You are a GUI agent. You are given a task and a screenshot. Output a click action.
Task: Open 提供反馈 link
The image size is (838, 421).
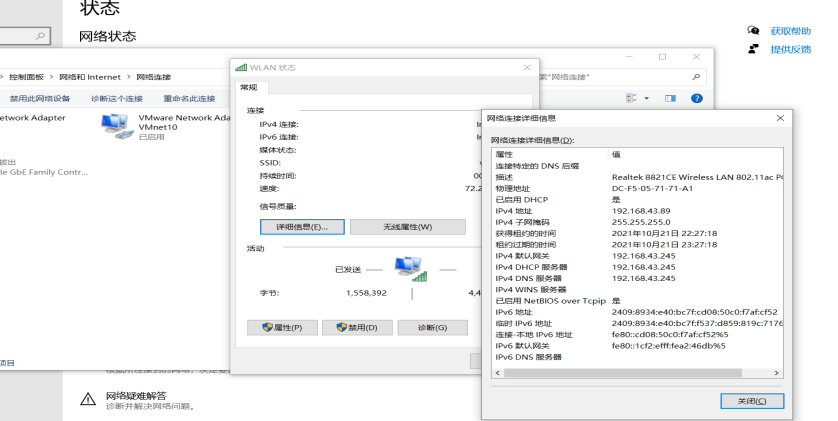790,49
